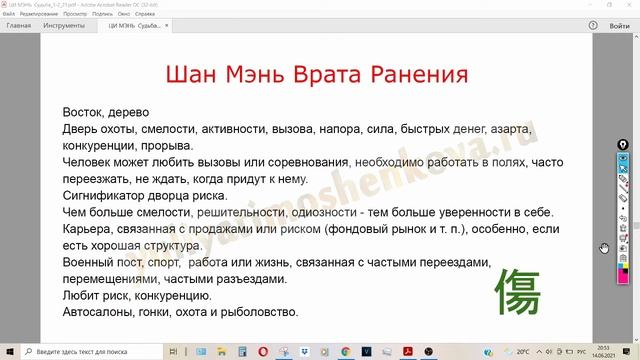Viewport: 640px width, 360px height.
Task: Click the help question mark icon
Action: coord(593,25)
